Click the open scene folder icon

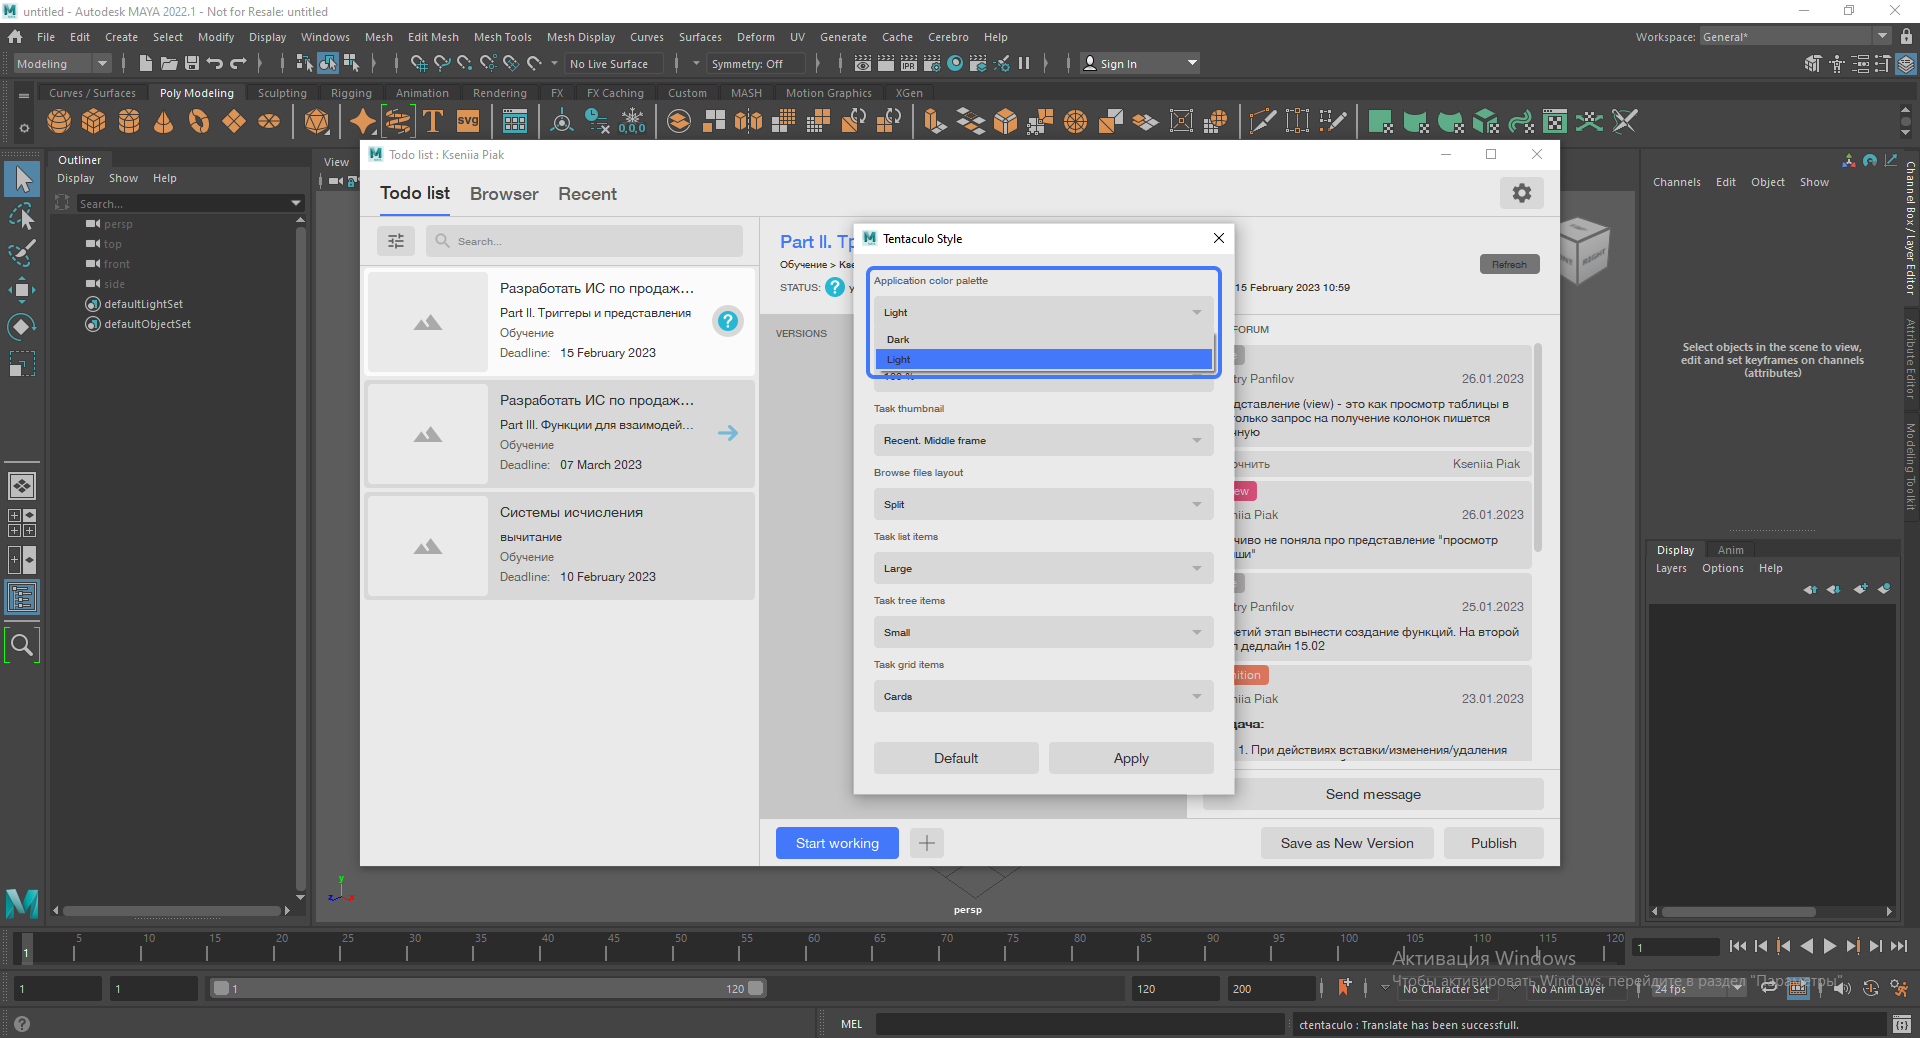(x=169, y=63)
